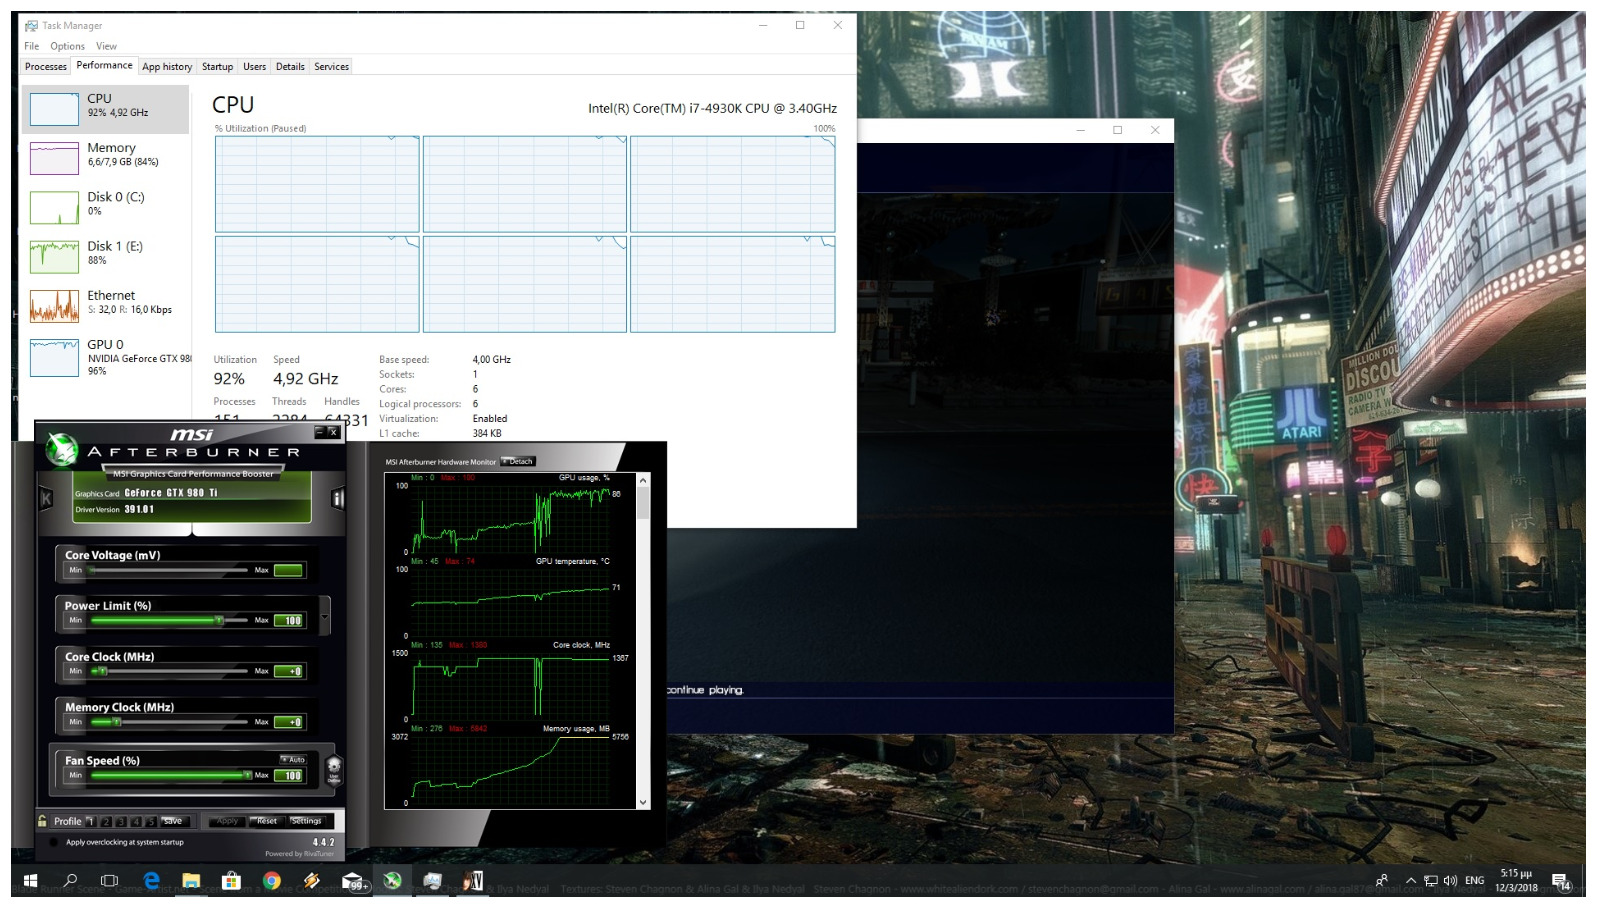Open Afterburner Settings
This screenshot has width=1597, height=907.
tap(306, 821)
